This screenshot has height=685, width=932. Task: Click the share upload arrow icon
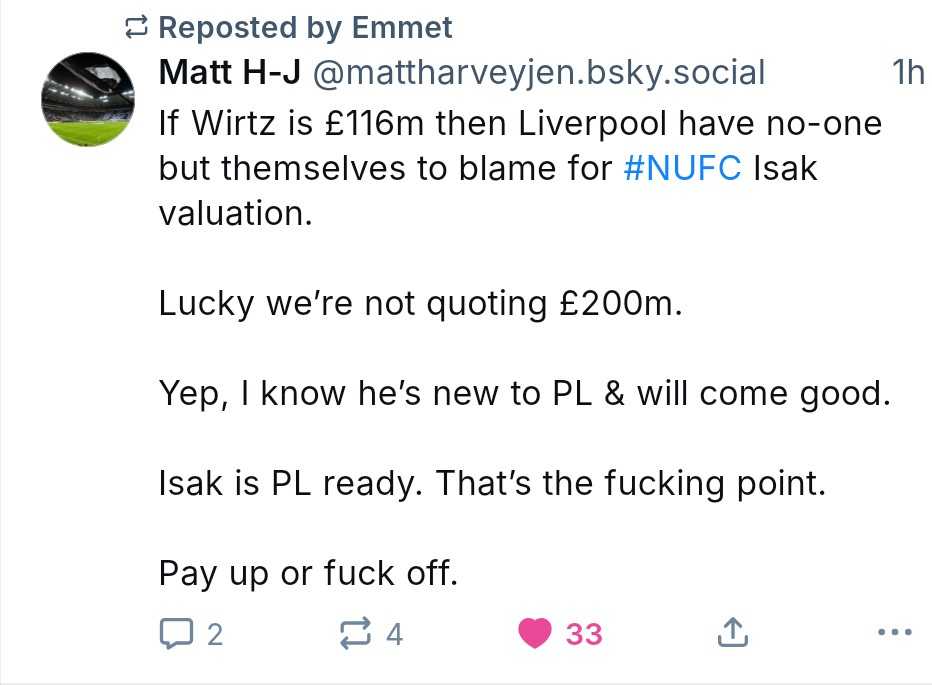coord(732,633)
